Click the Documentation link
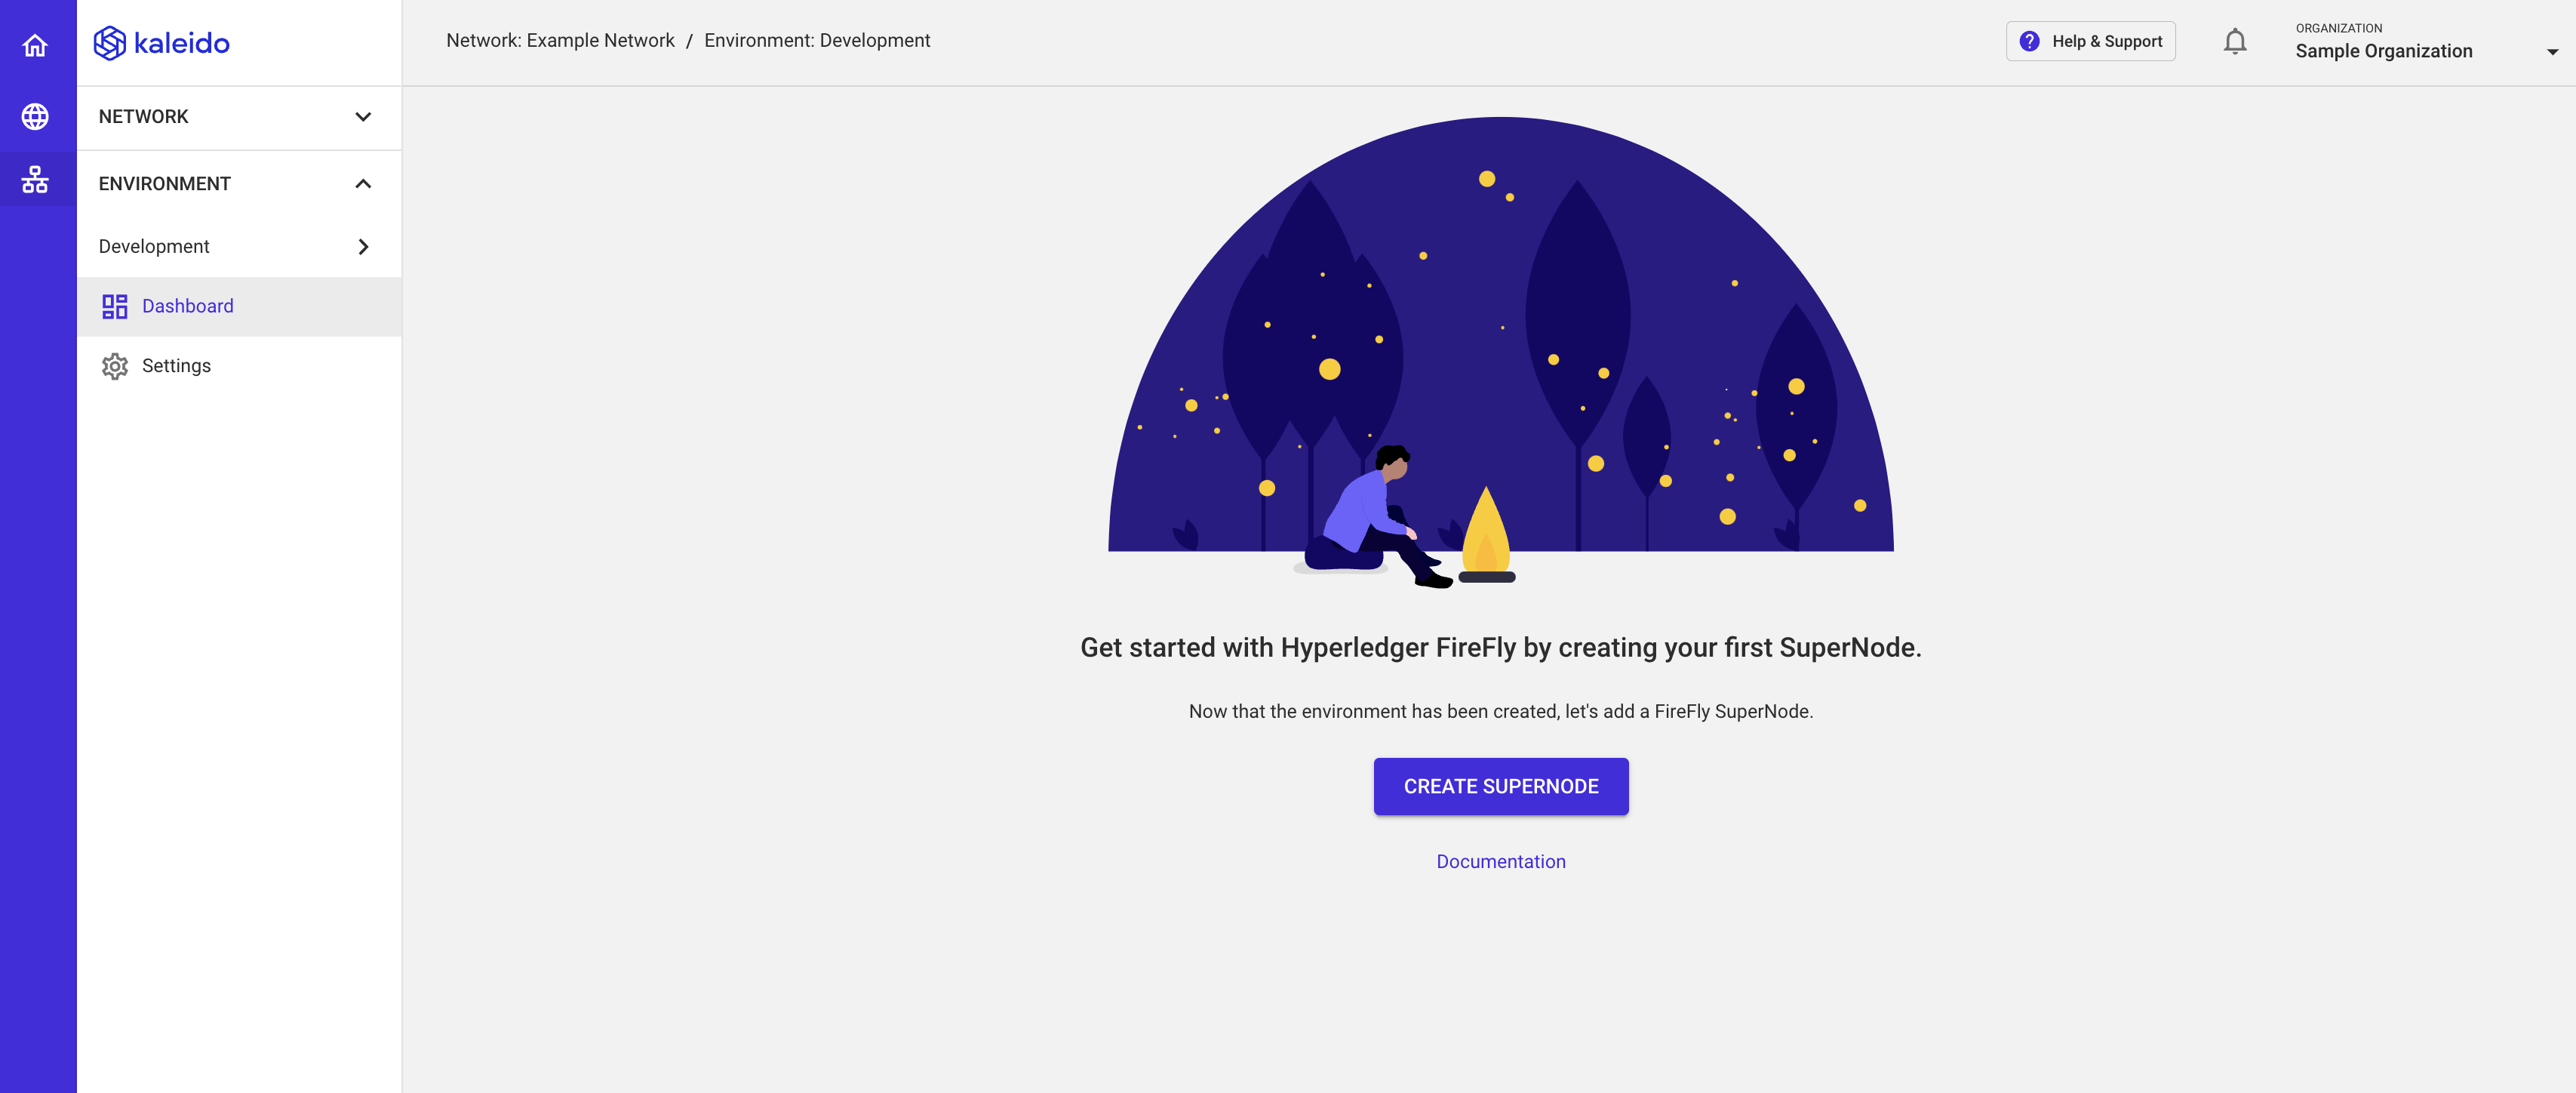Image resolution: width=2576 pixels, height=1093 pixels. point(1502,861)
